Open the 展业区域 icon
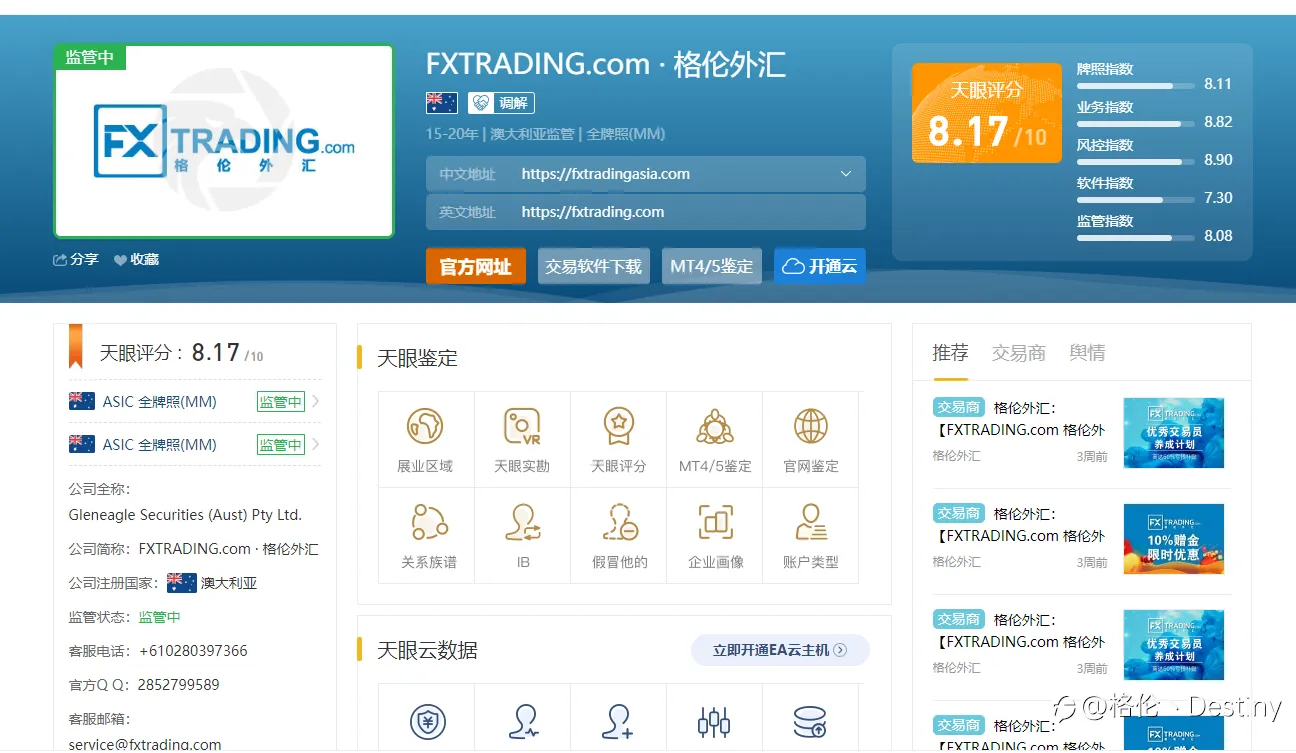This screenshot has height=753, width=1296. tap(425, 426)
